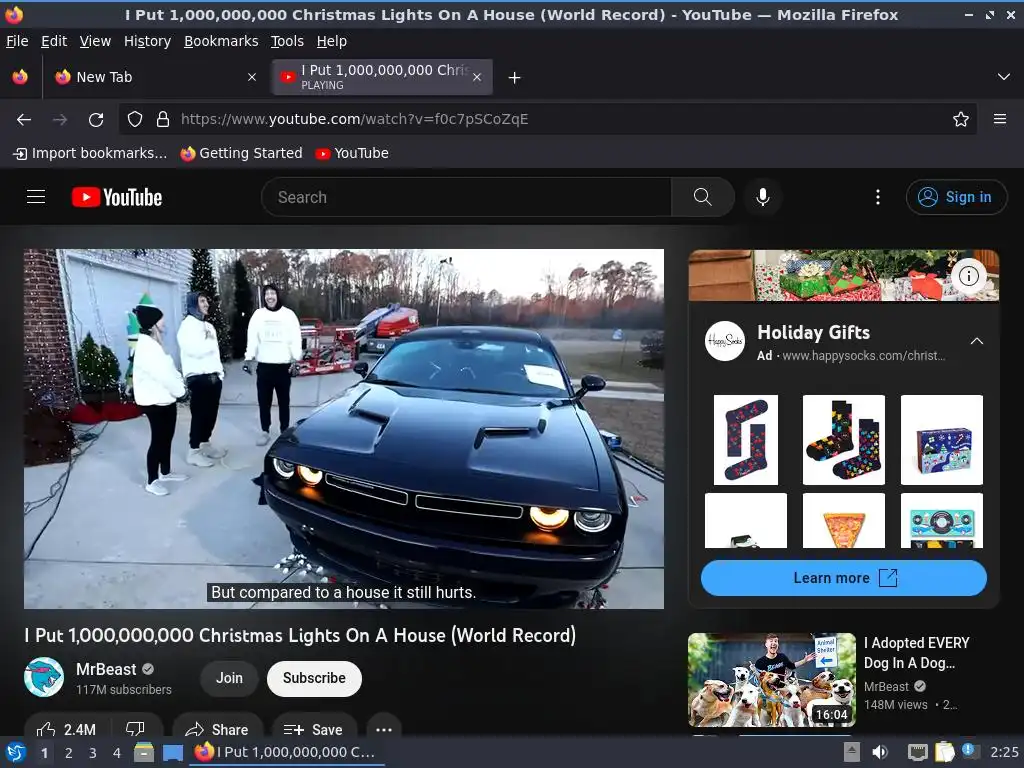Open the Tools menu
This screenshot has width=1024, height=768.
pyautogui.click(x=287, y=41)
